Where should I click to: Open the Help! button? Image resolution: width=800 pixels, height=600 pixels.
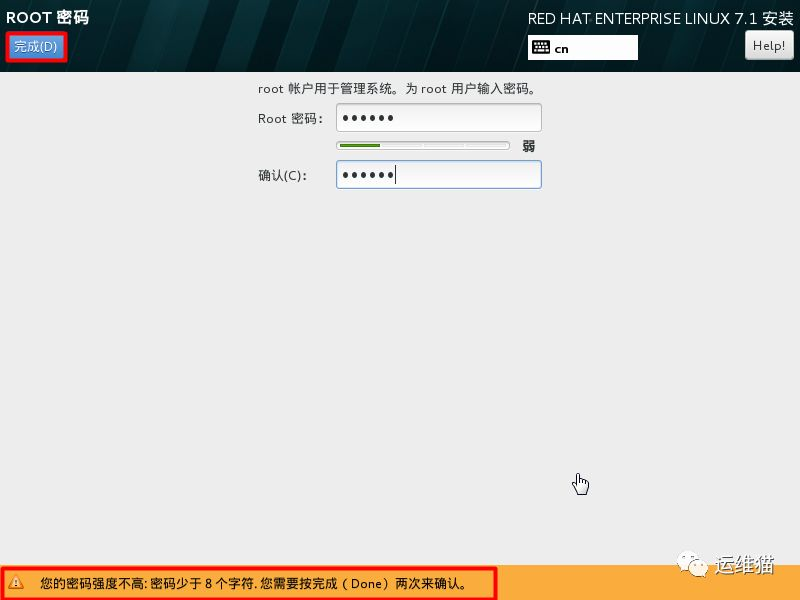click(769, 45)
